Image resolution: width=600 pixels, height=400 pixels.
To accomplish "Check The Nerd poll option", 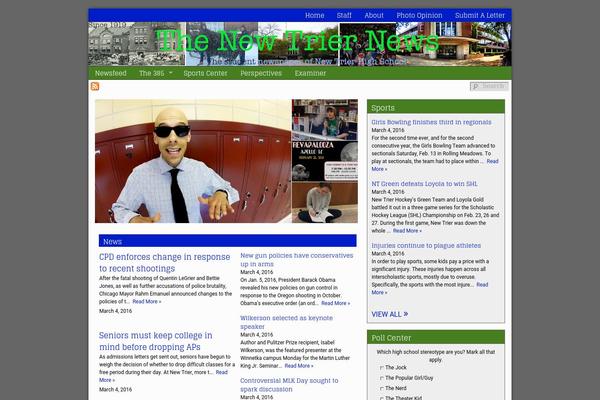I will click(382, 389).
